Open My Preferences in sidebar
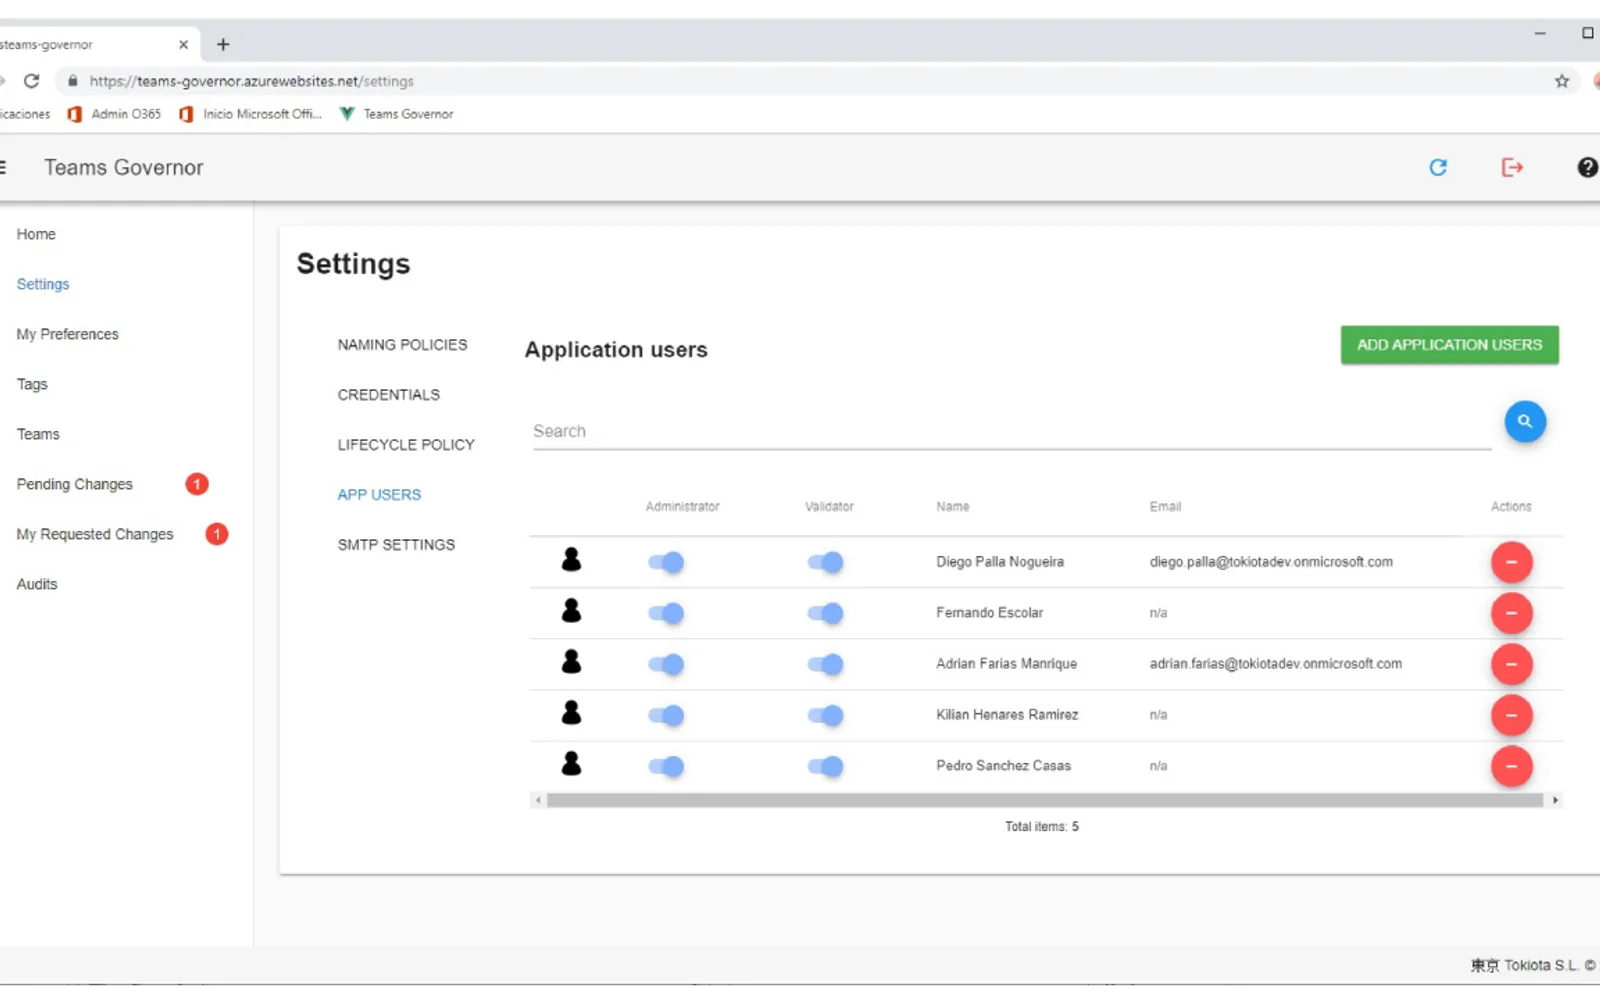1600x1000 pixels. click(67, 334)
